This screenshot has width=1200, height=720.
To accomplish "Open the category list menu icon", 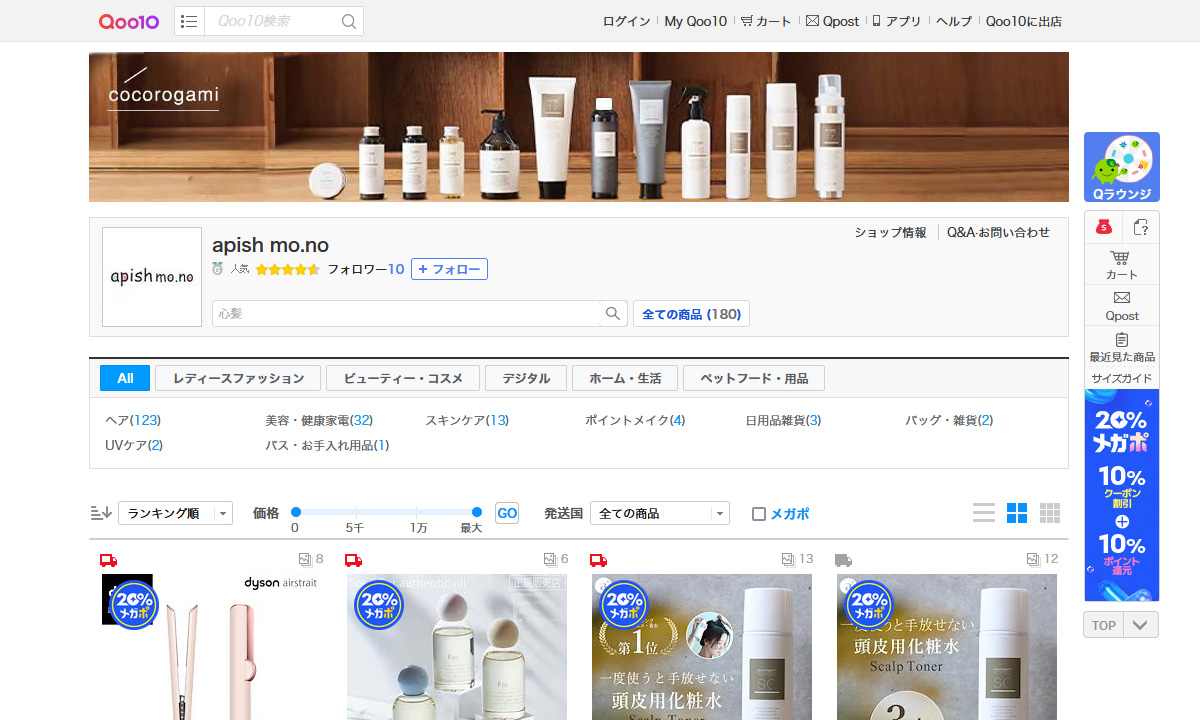I will (189, 21).
